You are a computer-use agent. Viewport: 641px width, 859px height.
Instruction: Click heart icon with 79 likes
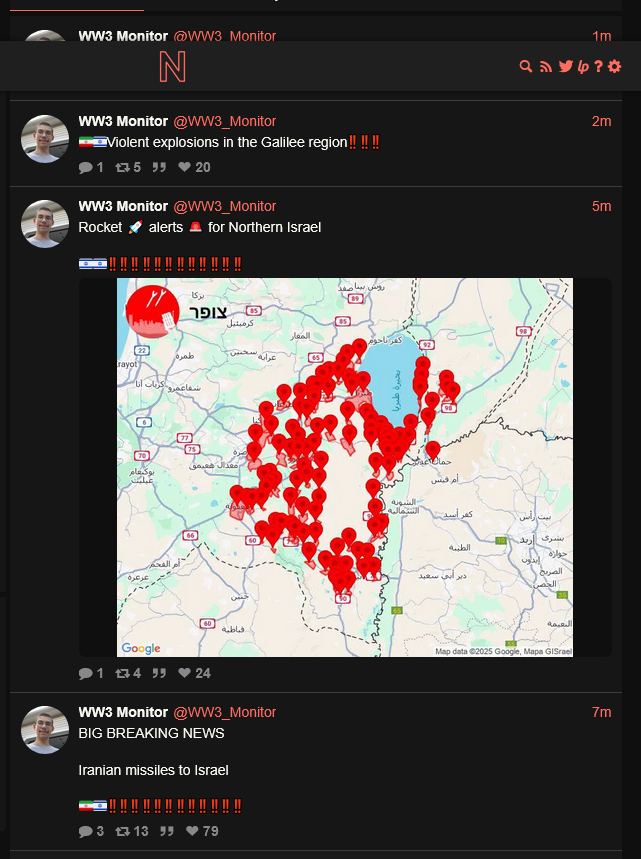192,831
